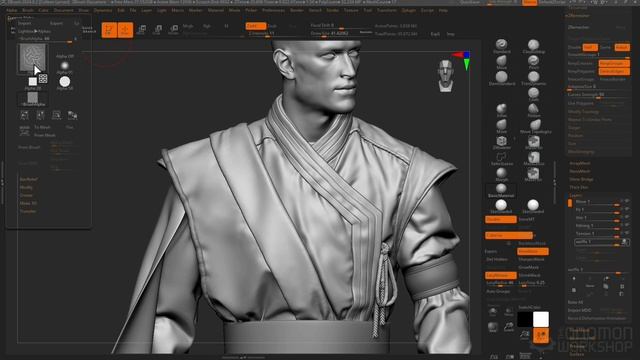Expand the Modify section in Alpha palette

click(26, 187)
